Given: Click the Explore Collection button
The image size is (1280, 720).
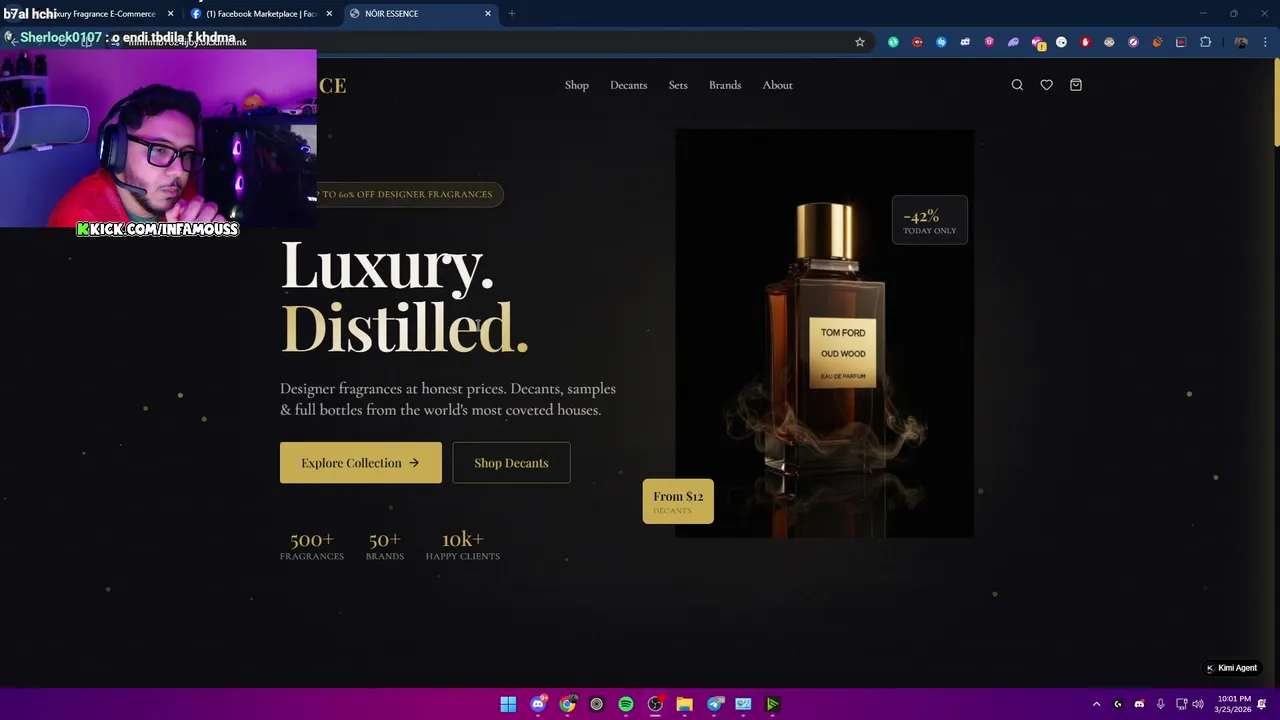Looking at the screenshot, I should [360, 463].
